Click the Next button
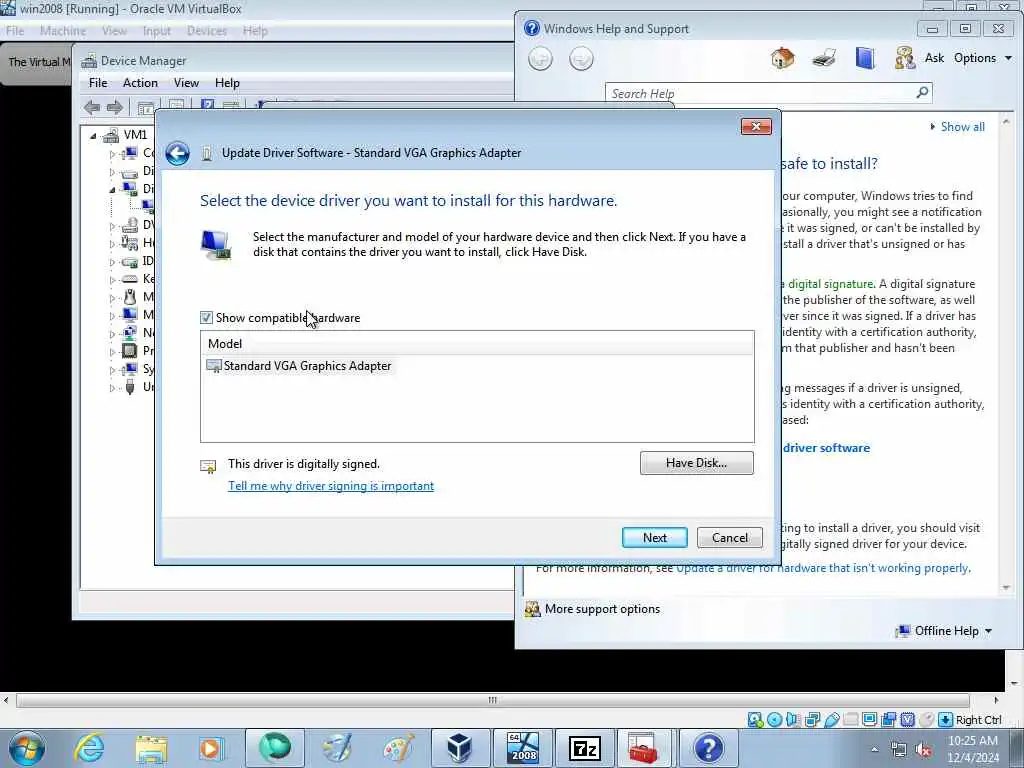Image resolution: width=1024 pixels, height=768 pixels. click(654, 537)
